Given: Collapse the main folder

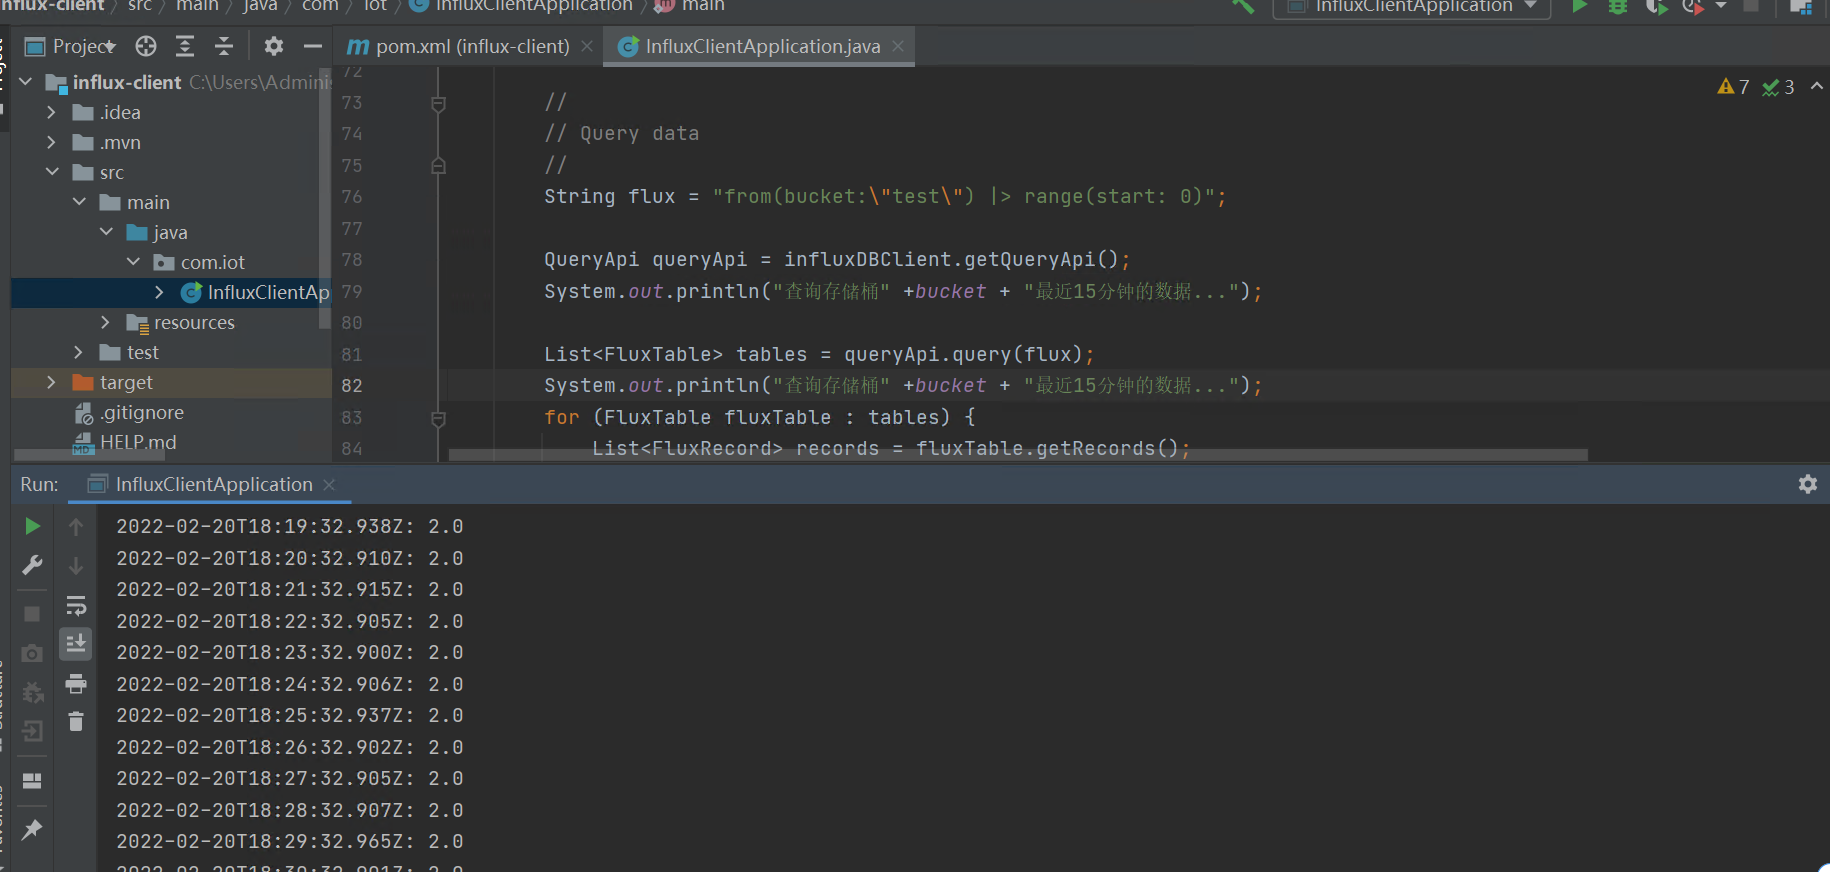Looking at the screenshot, I should (79, 202).
